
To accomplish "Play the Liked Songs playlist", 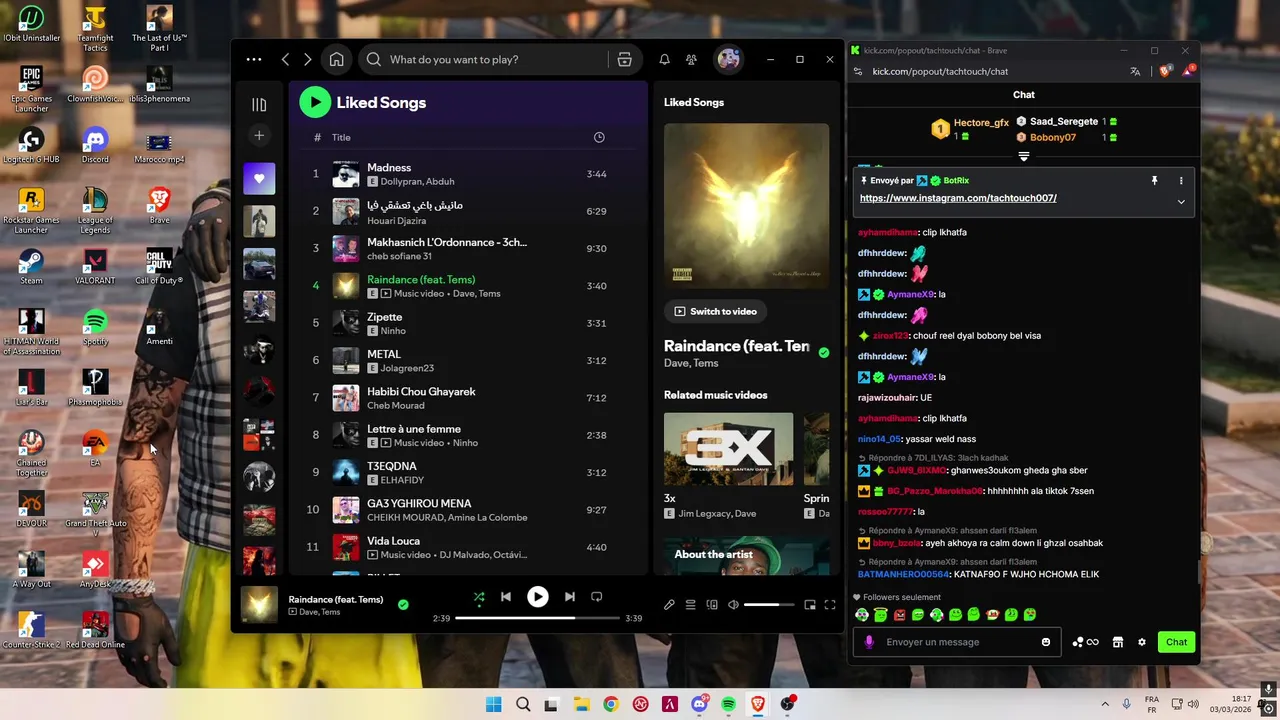I will pos(315,101).
